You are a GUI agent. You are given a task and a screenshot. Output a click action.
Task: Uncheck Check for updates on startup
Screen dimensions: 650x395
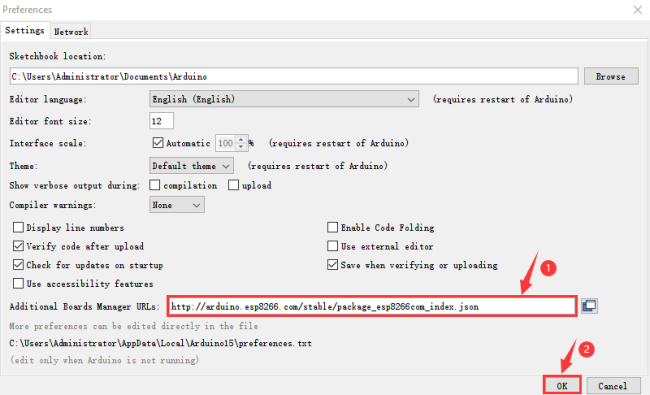pyautogui.click(x=18, y=264)
